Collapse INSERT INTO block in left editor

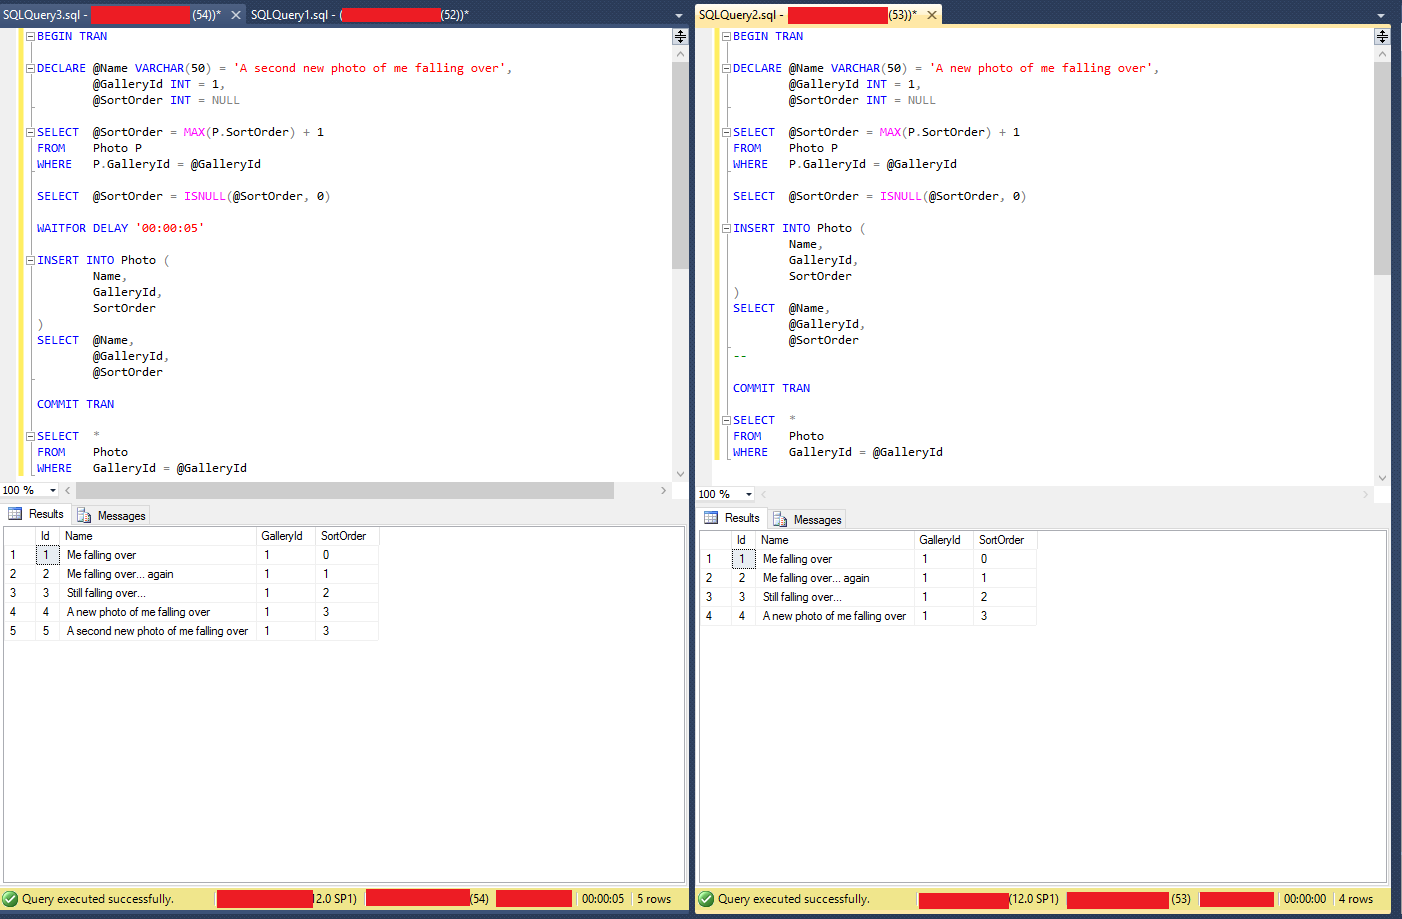click(x=30, y=260)
